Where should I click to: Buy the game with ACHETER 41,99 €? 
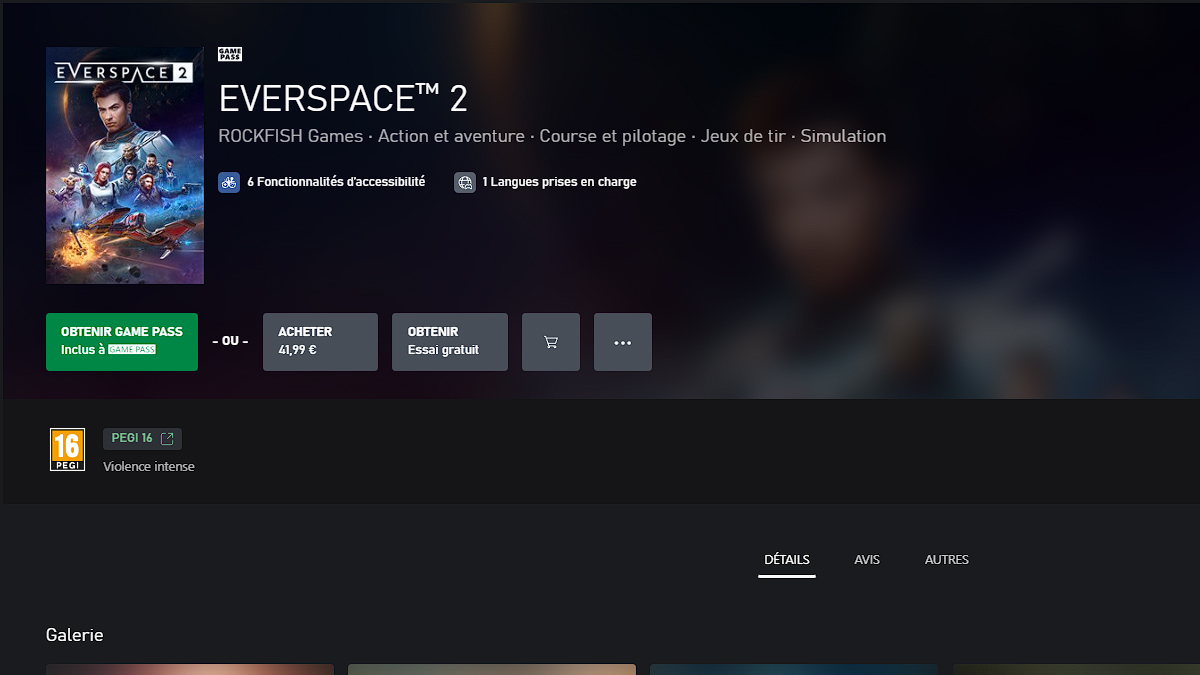[x=320, y=340]
